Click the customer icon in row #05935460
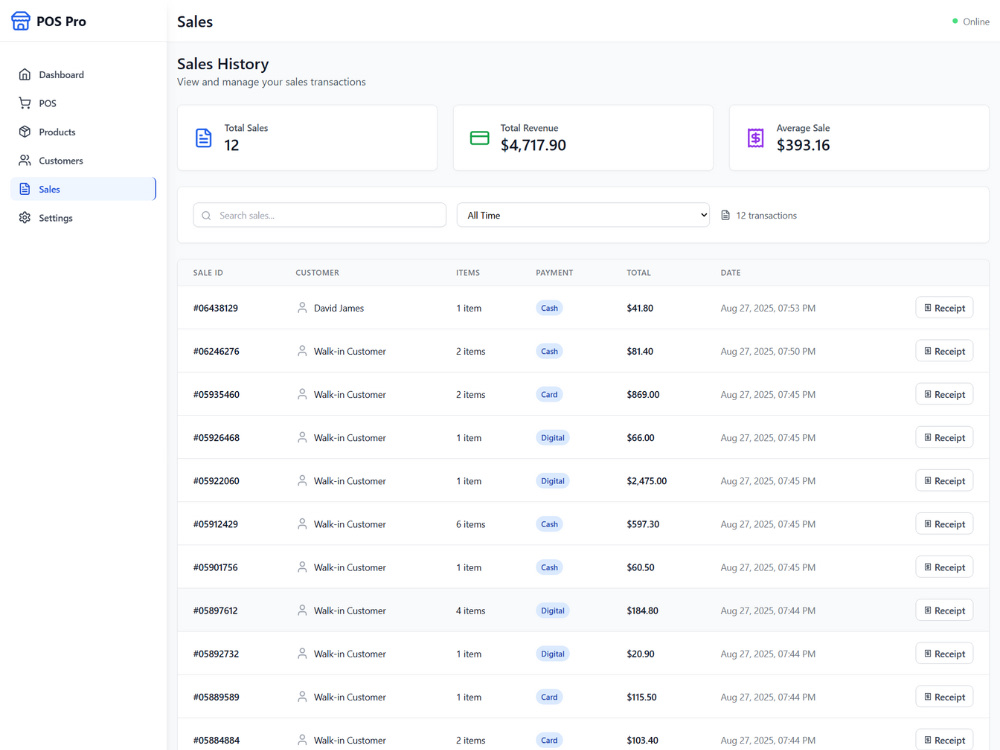This screenshot has height=750, width=1000. (302, 395)
